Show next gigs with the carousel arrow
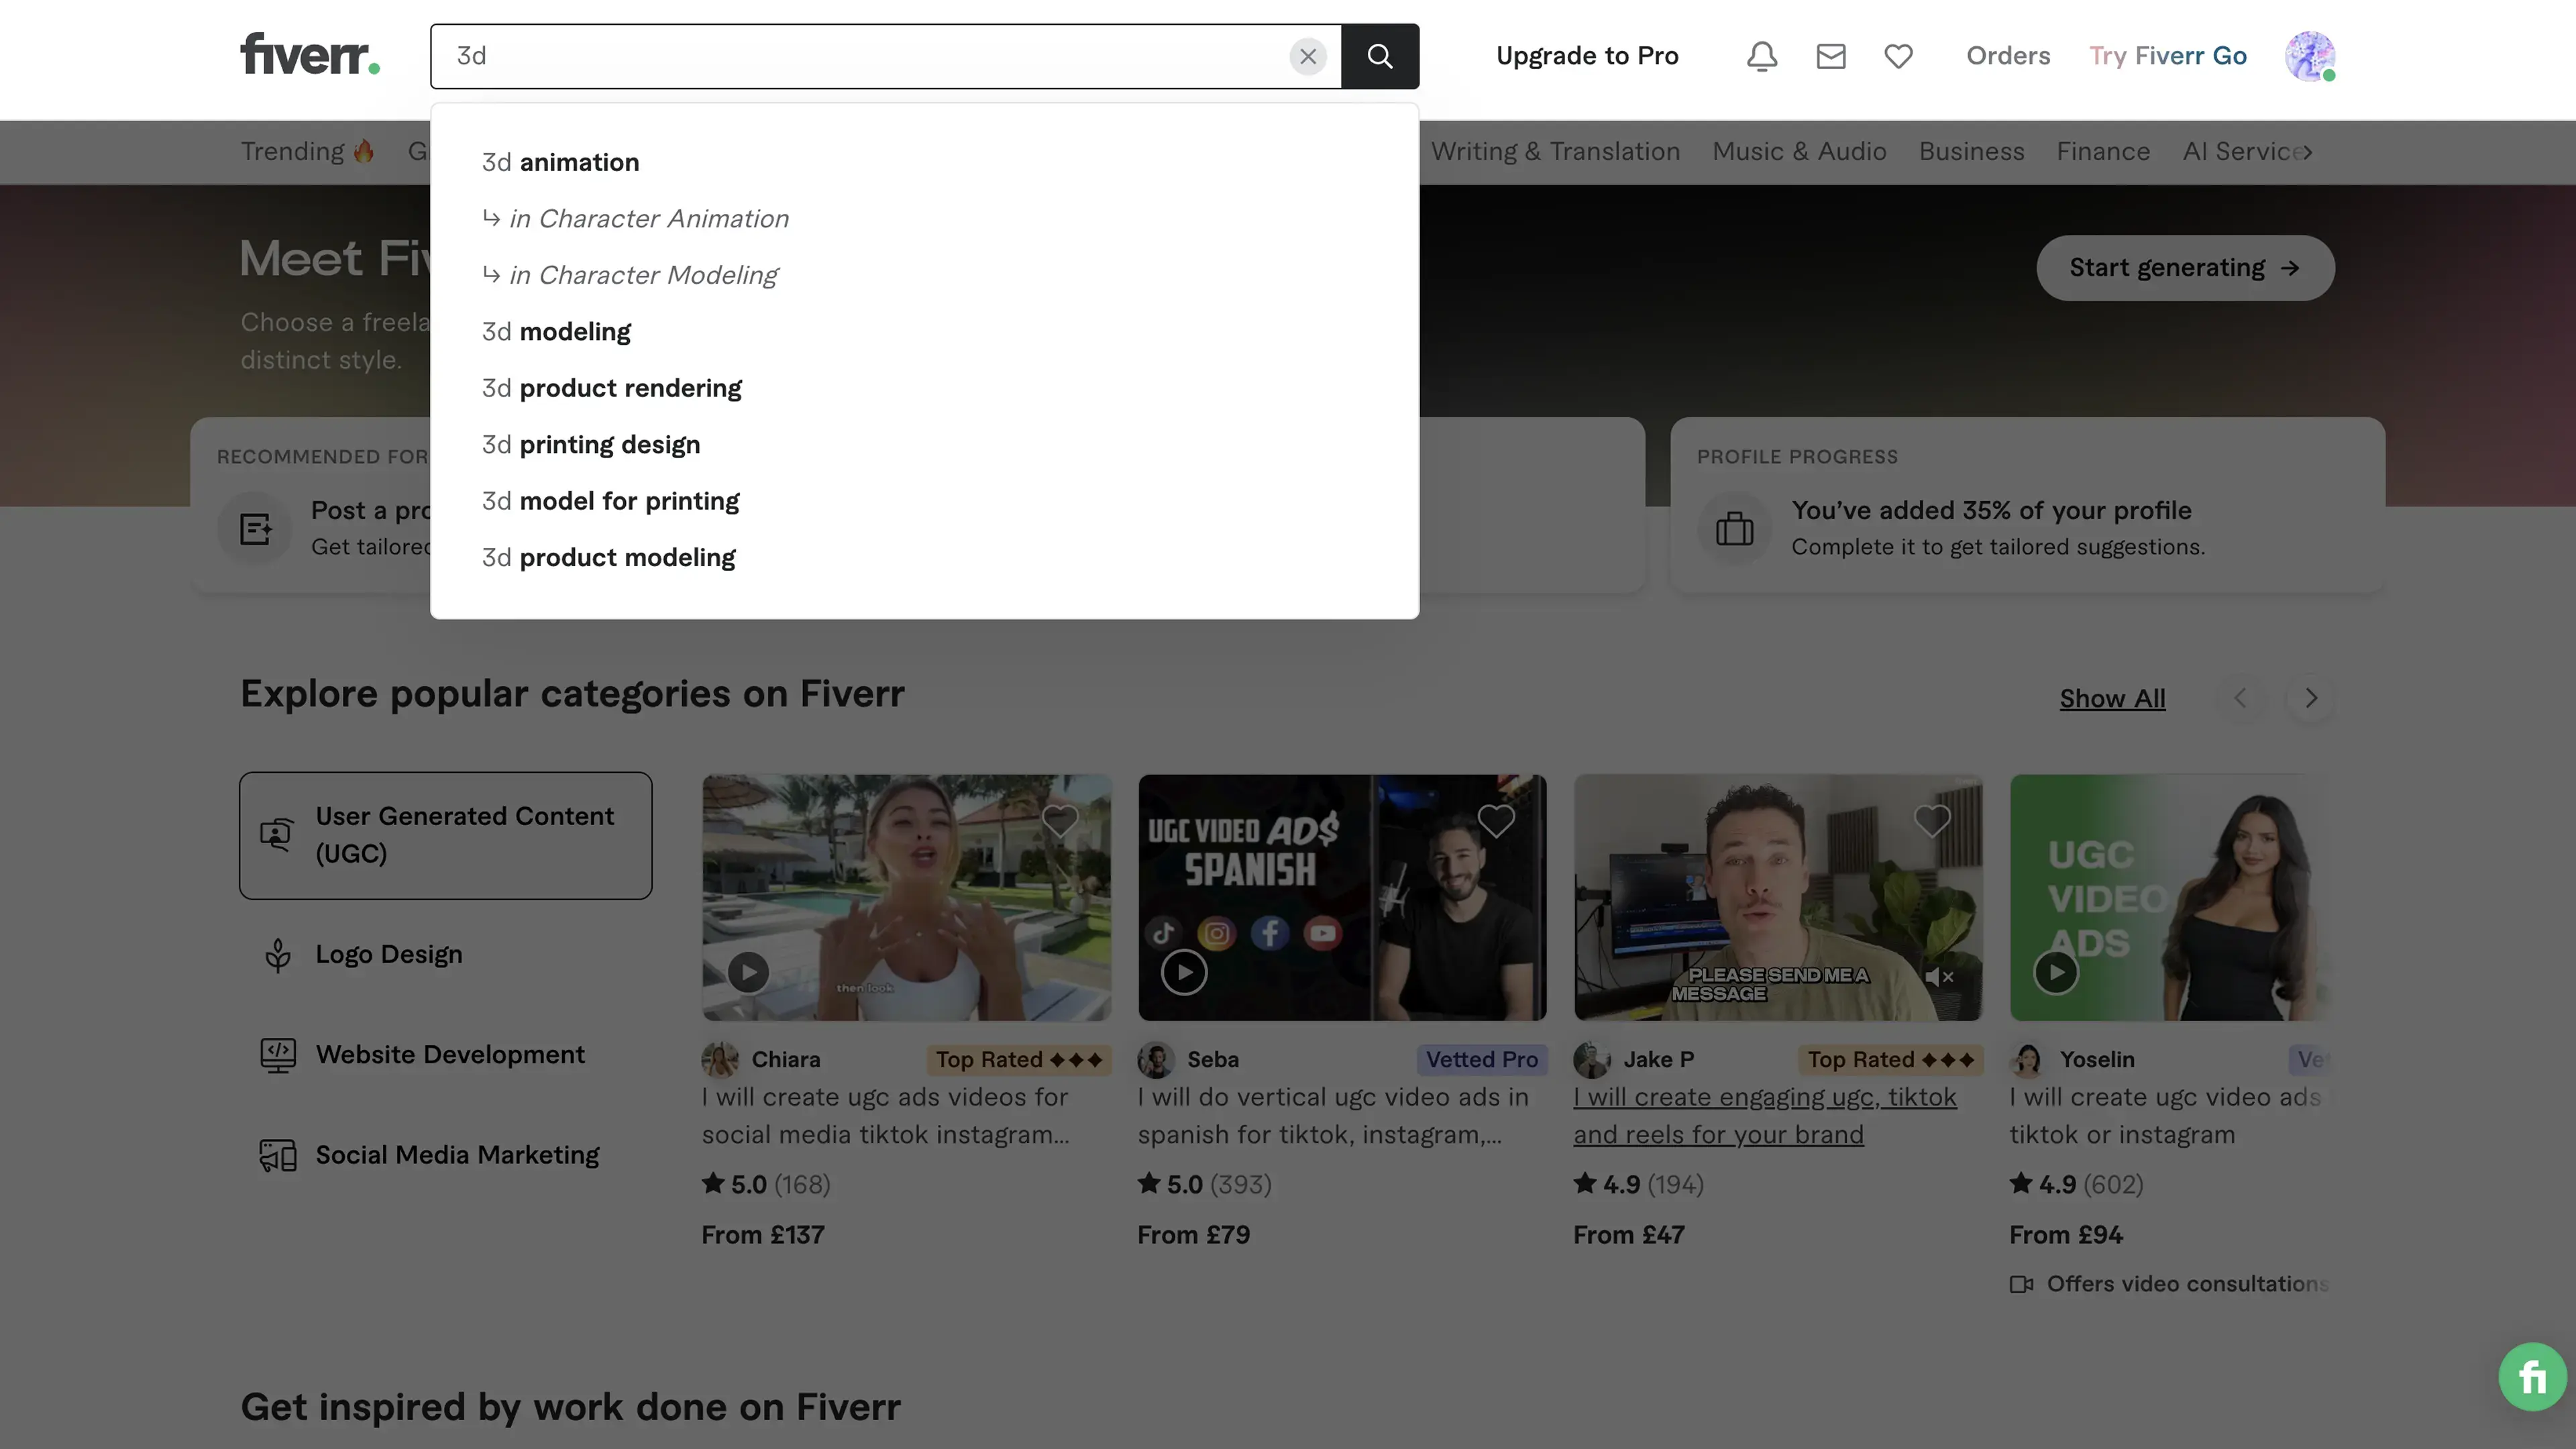2576x1449 pixels. 2310,698
